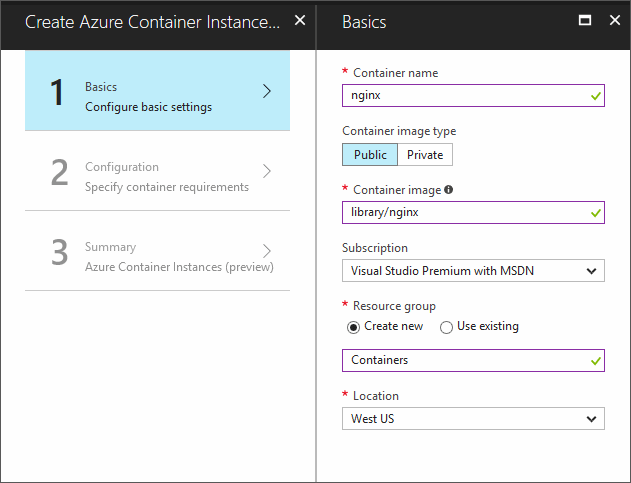Choose the Public image type
The height and width of the screenshot is (483, 631).
point(370,155)
